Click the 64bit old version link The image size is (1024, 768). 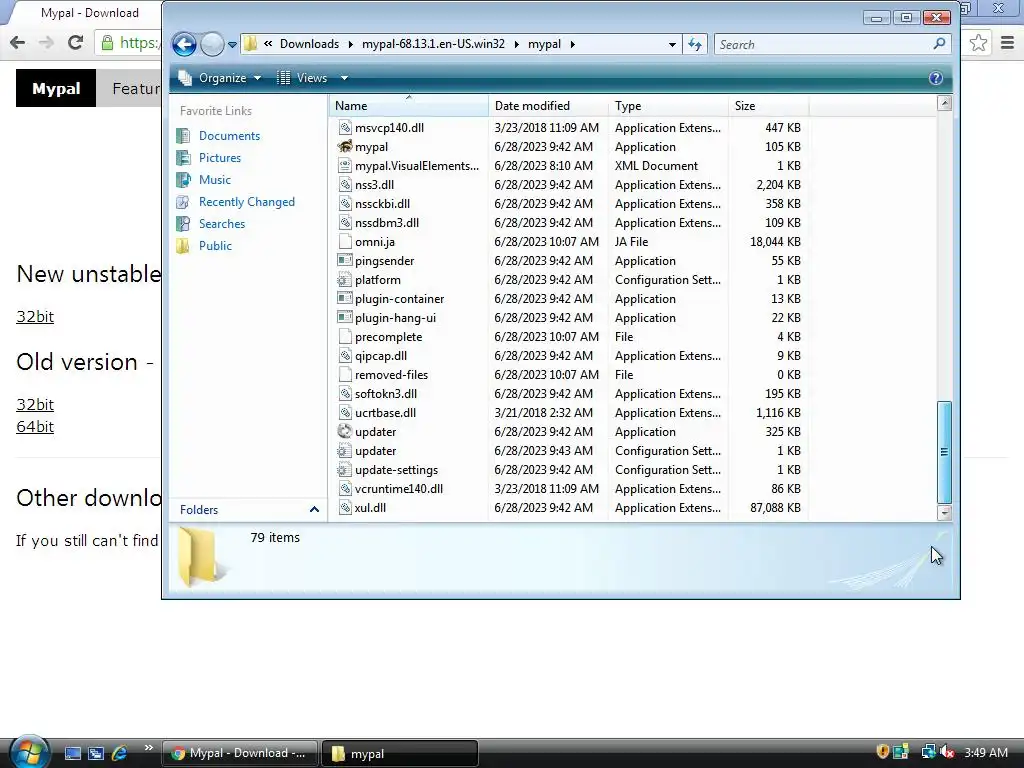pyautogui.click(x=35, y=426)
